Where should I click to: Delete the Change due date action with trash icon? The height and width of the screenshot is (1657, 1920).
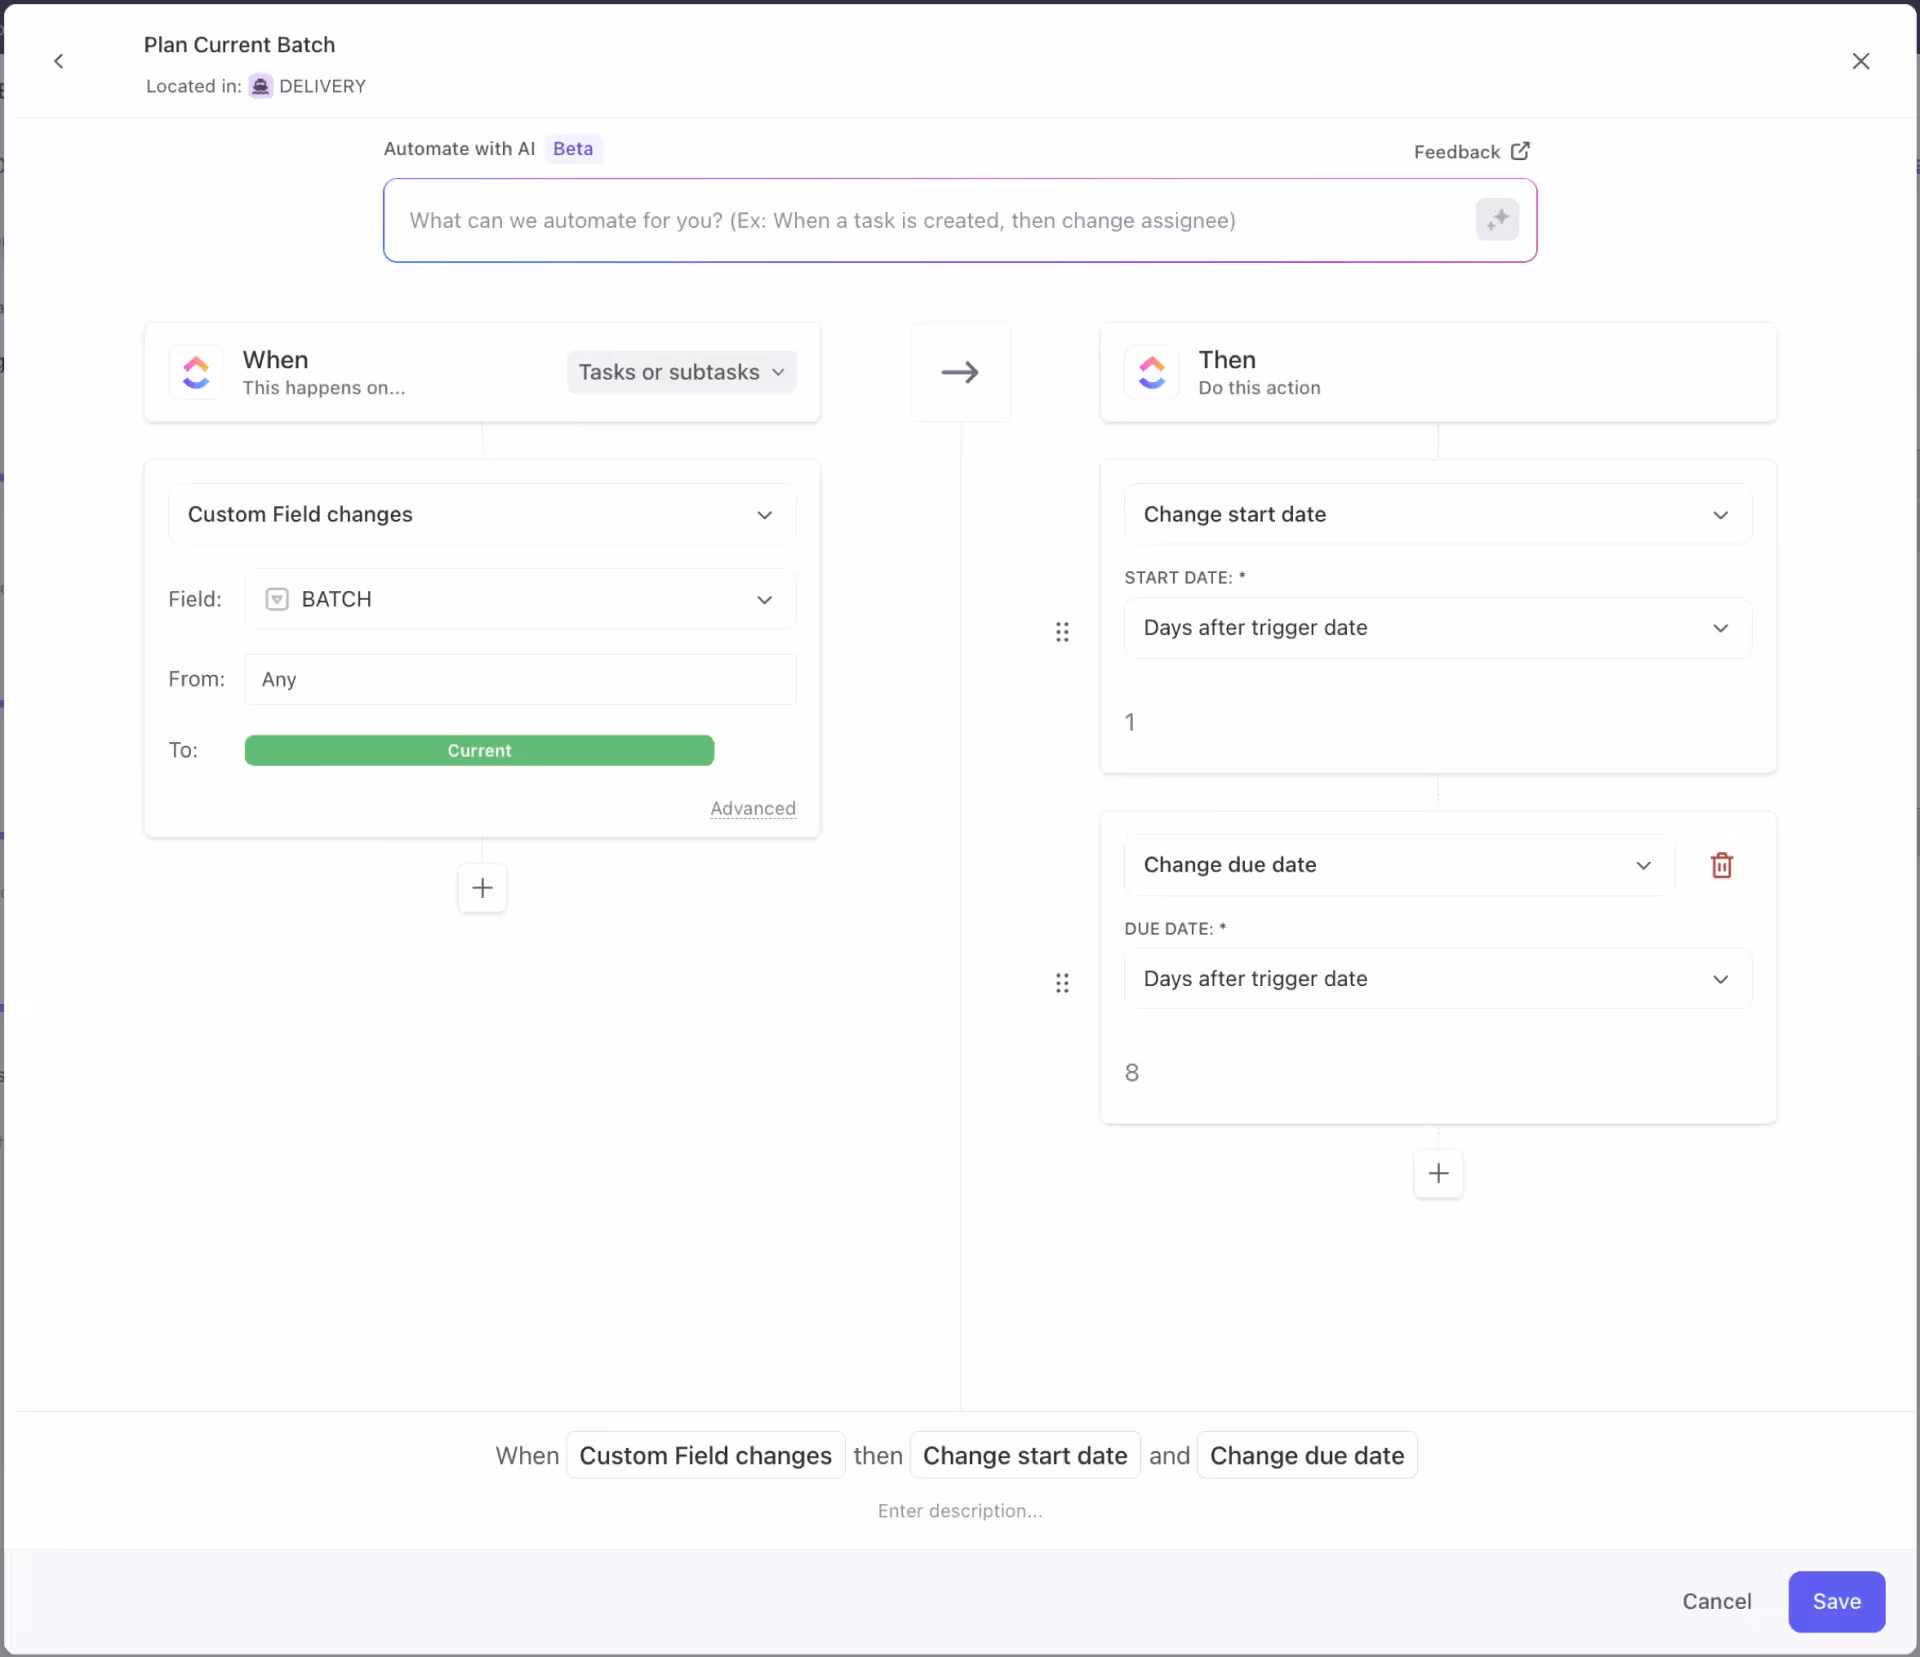click(x=1722, y=864)
